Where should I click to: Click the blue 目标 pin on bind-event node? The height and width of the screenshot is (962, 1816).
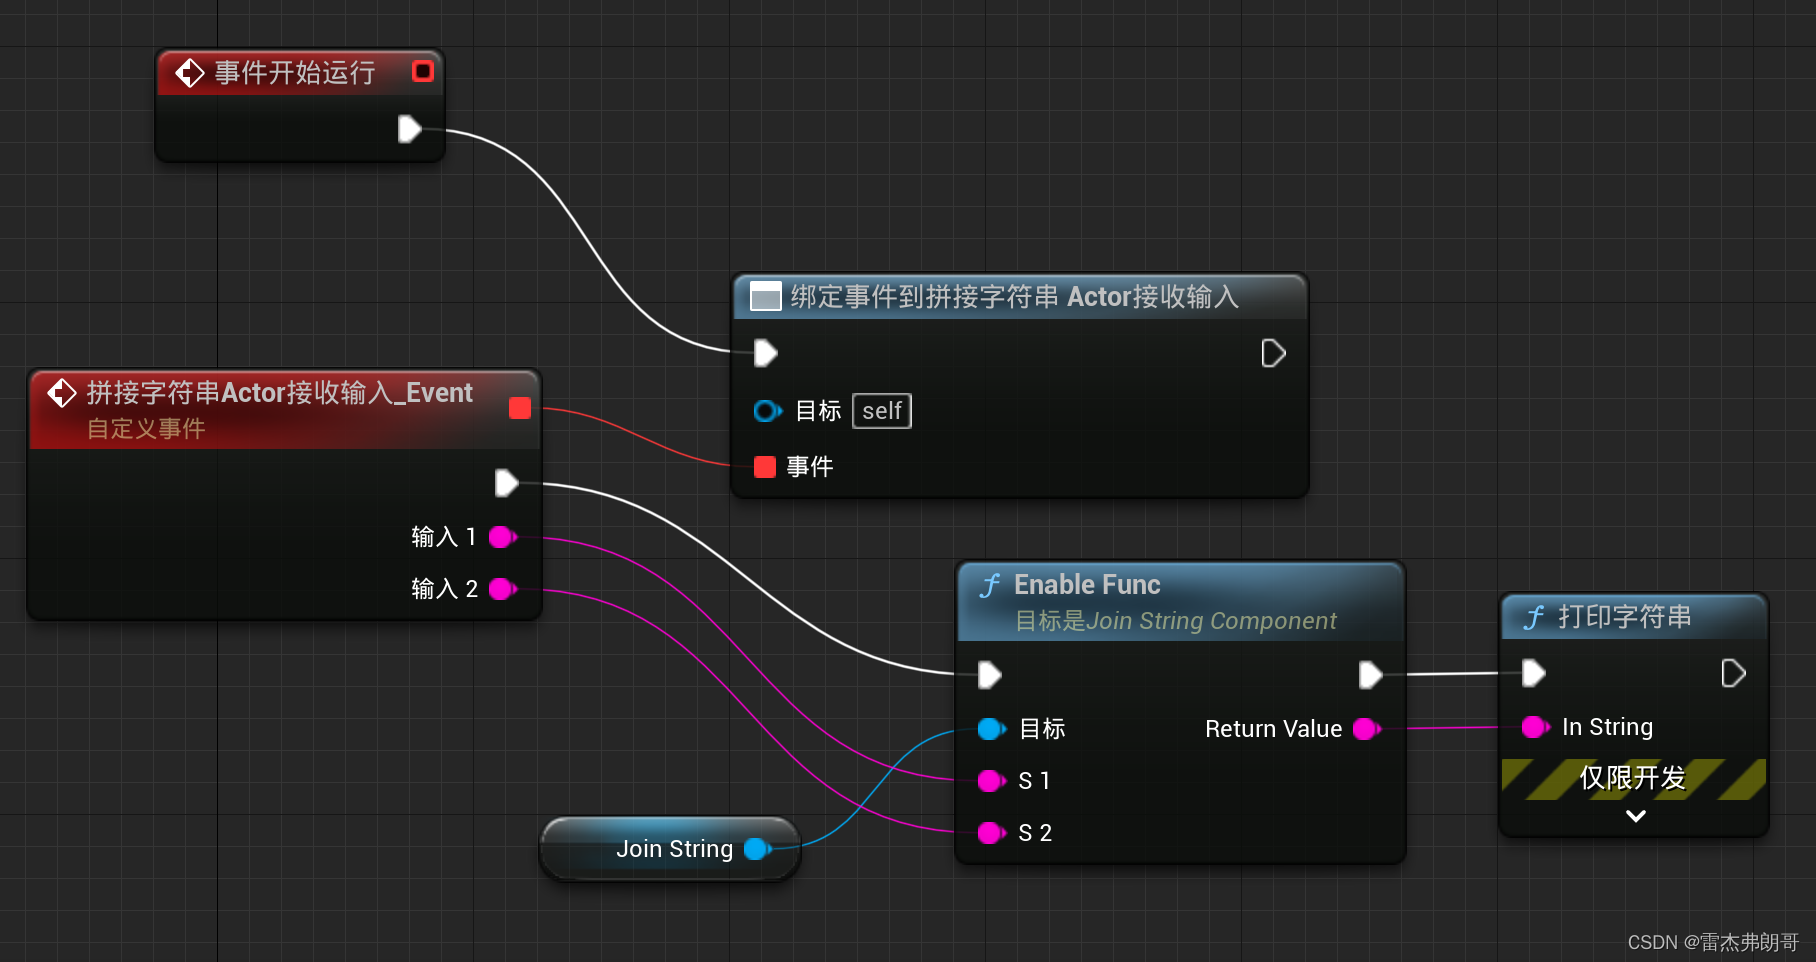pos(767,411)
